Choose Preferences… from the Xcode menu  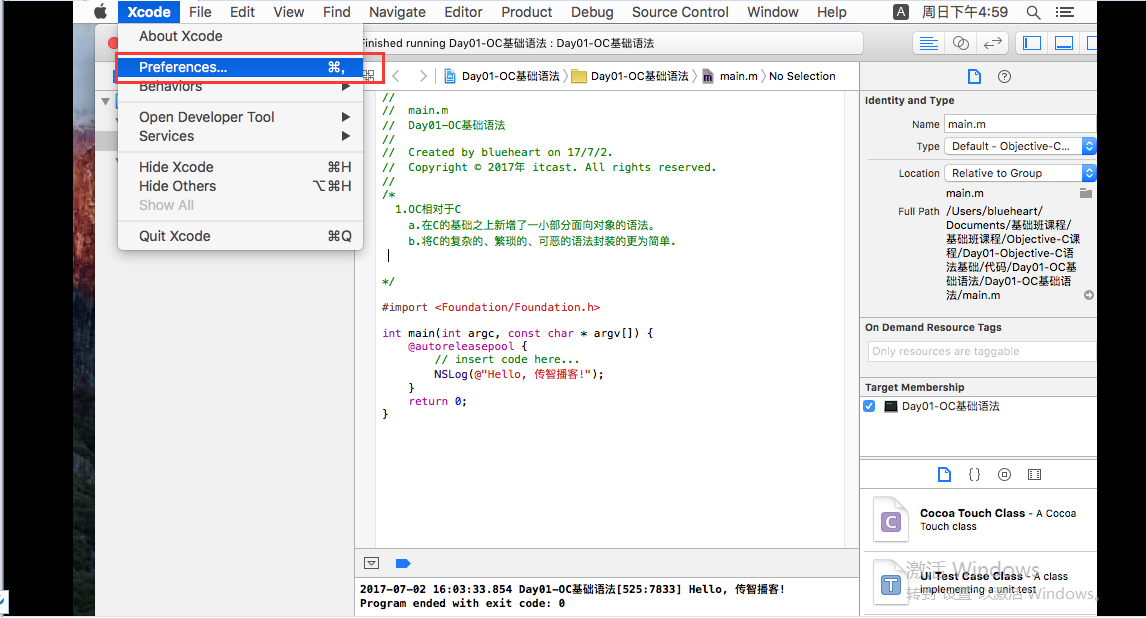coord(240,67)
